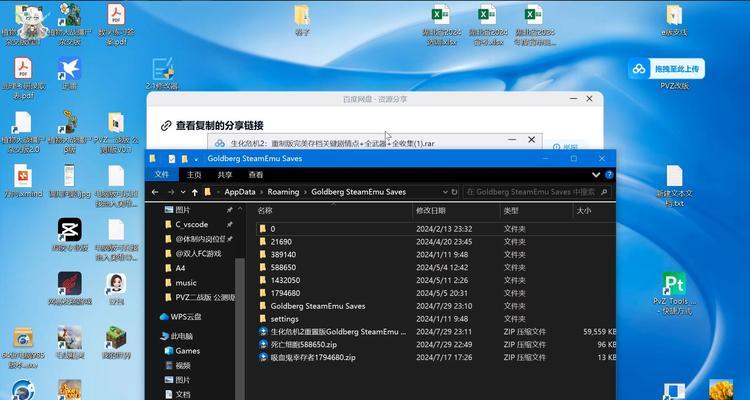Click the search magnifier icon
Image resolution: width=750 pixels, height=400 pixels.
point(604,192)
